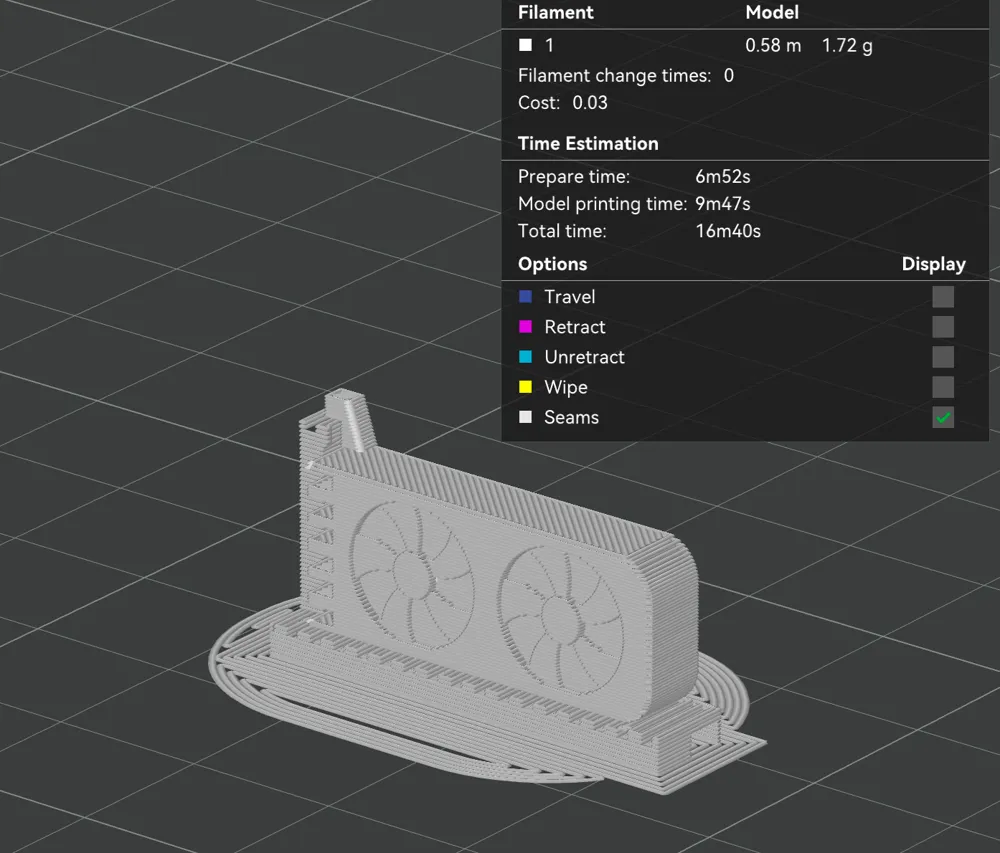Collapse the Options section

pyautogui.click(x=551, y=263)
